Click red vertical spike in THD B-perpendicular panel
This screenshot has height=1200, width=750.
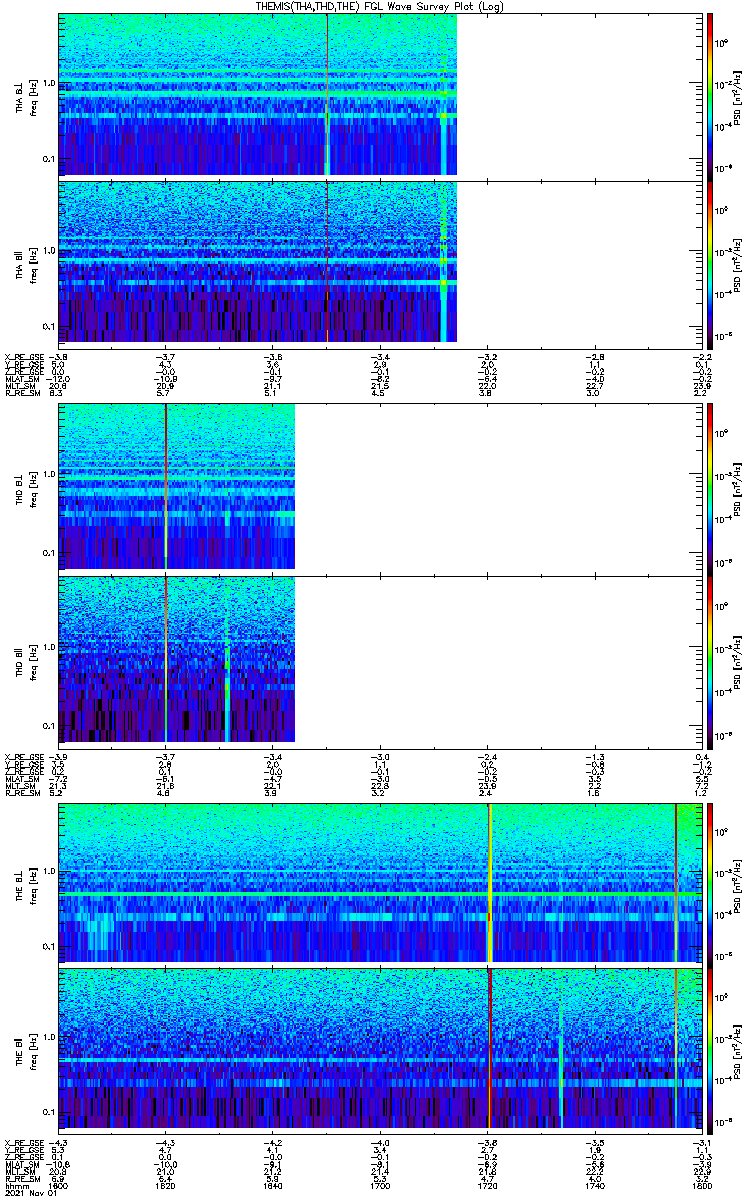point(166,486)
